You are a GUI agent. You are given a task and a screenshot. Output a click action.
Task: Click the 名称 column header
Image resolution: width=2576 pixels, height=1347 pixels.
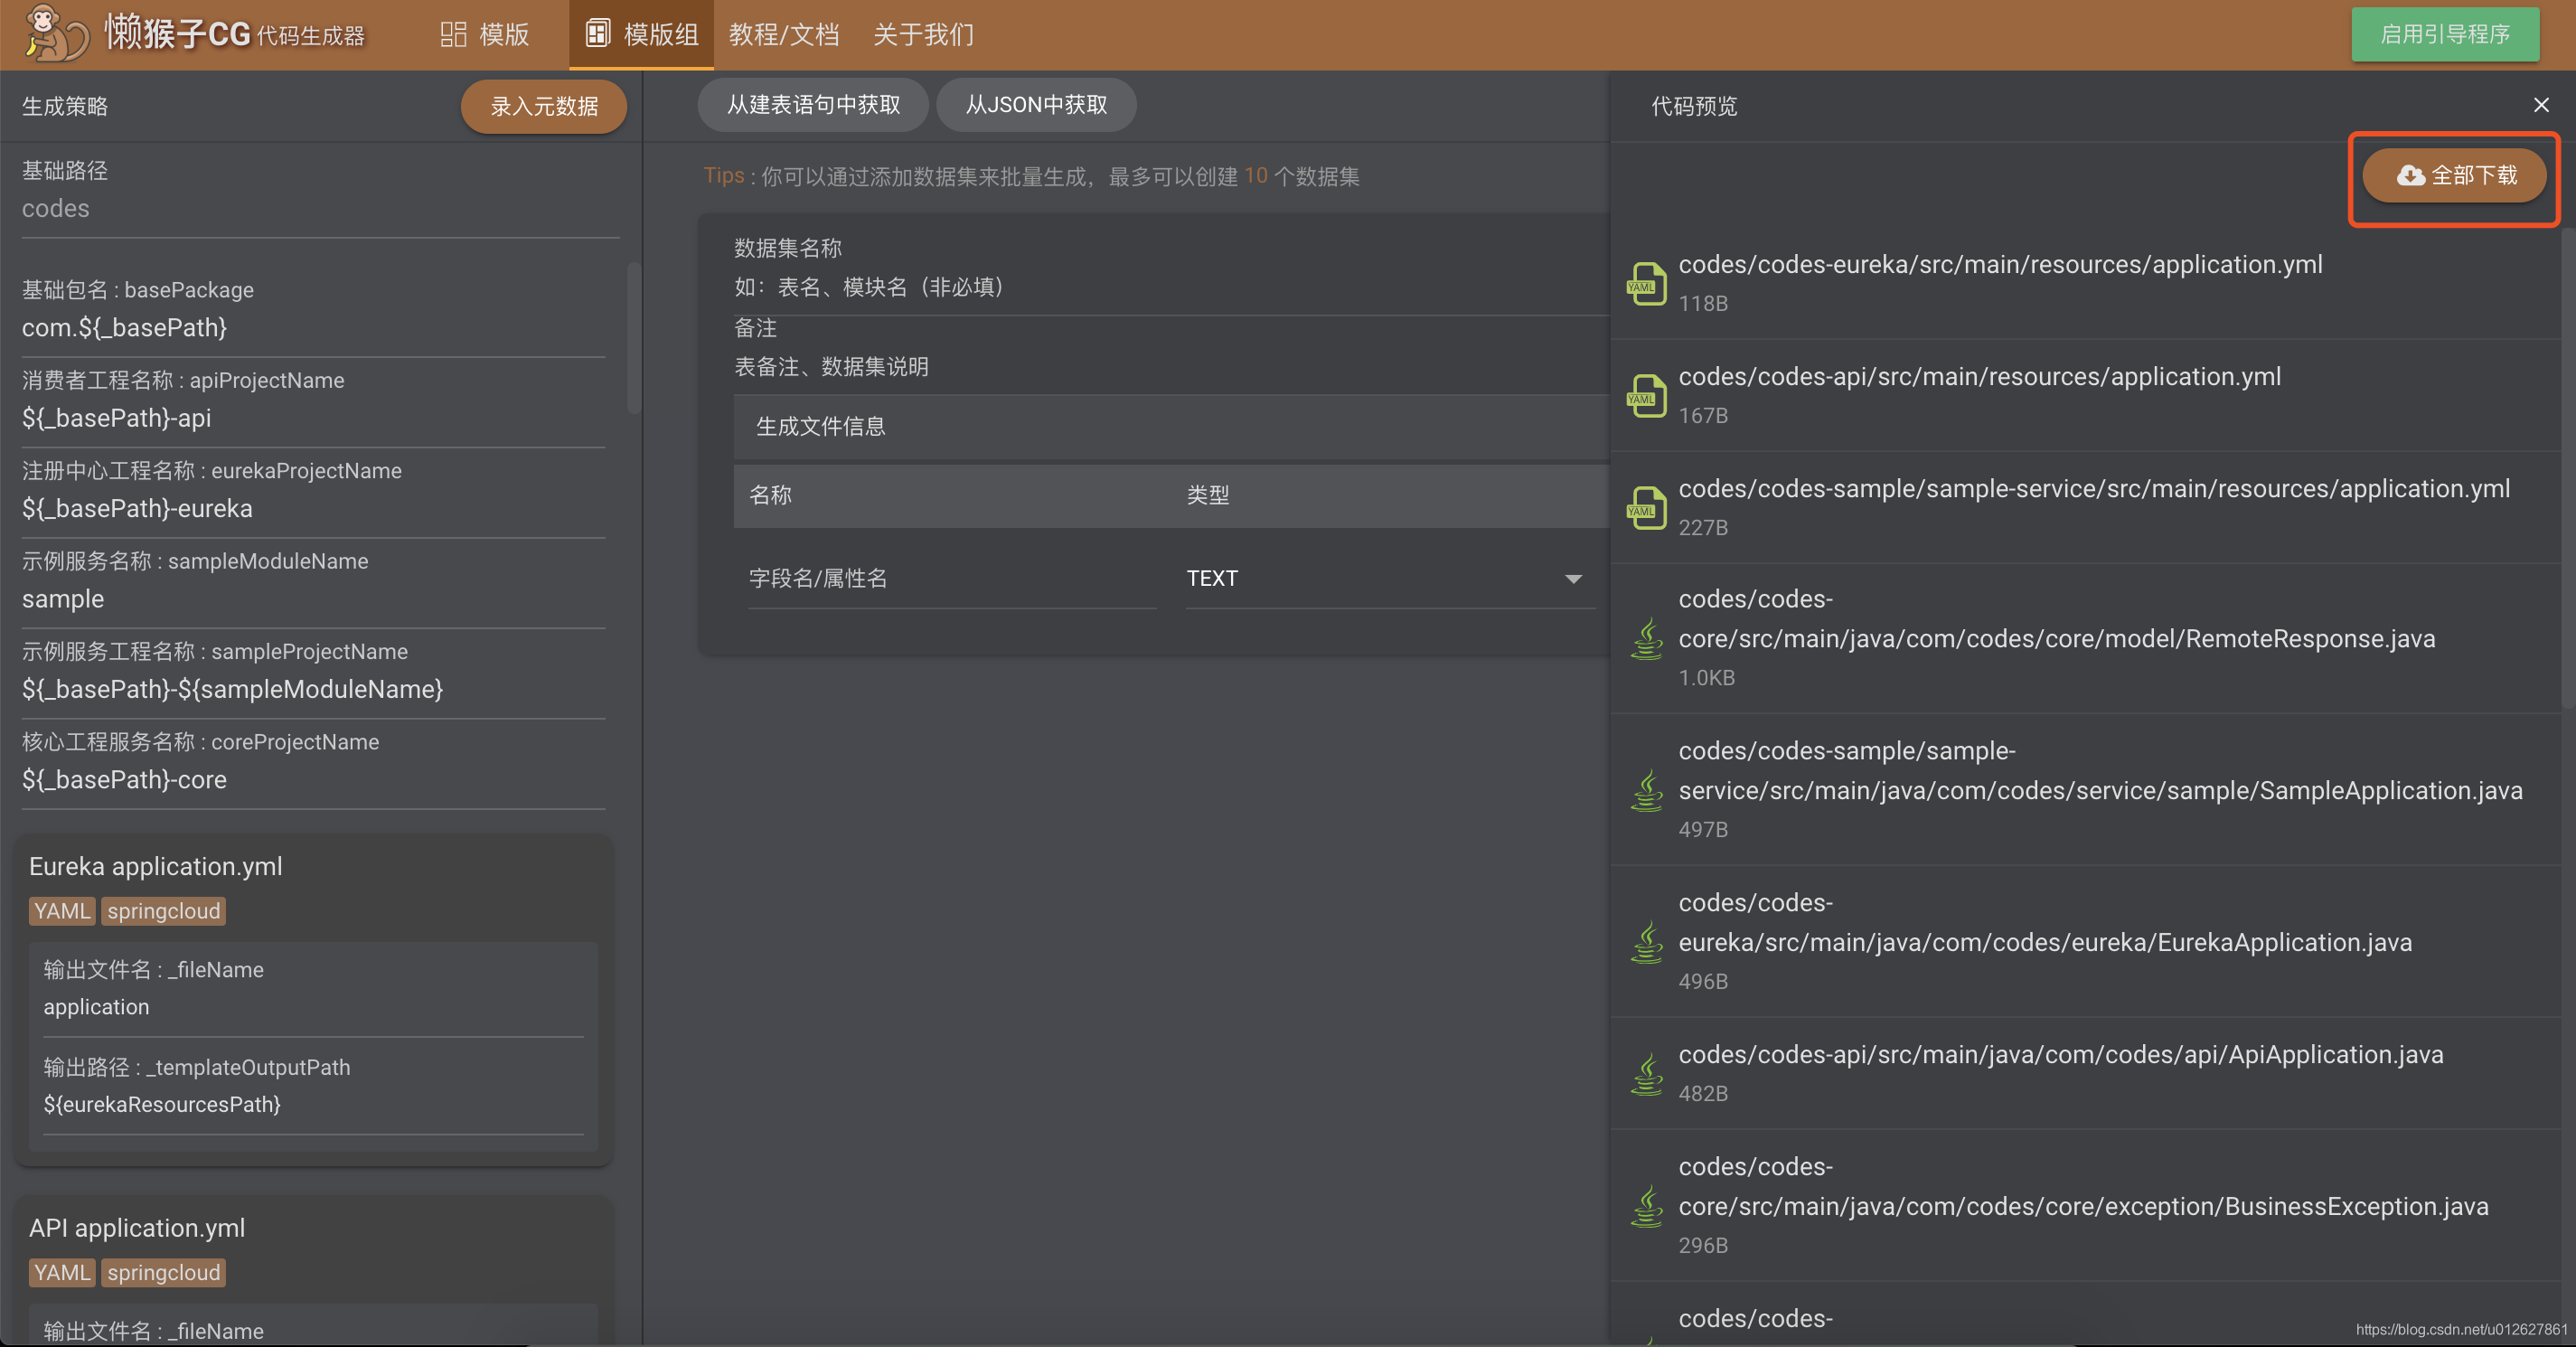[770, 495]
